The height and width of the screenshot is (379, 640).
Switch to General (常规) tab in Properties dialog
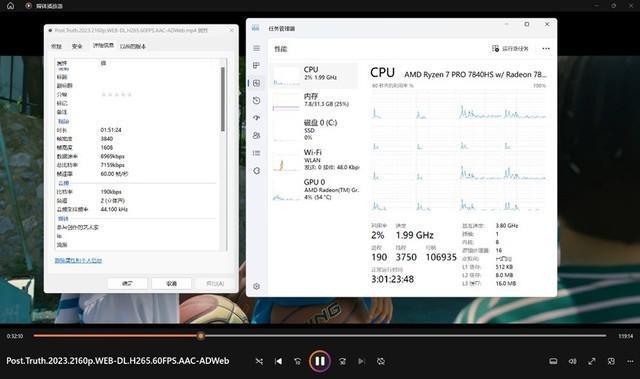click(56, 46)
